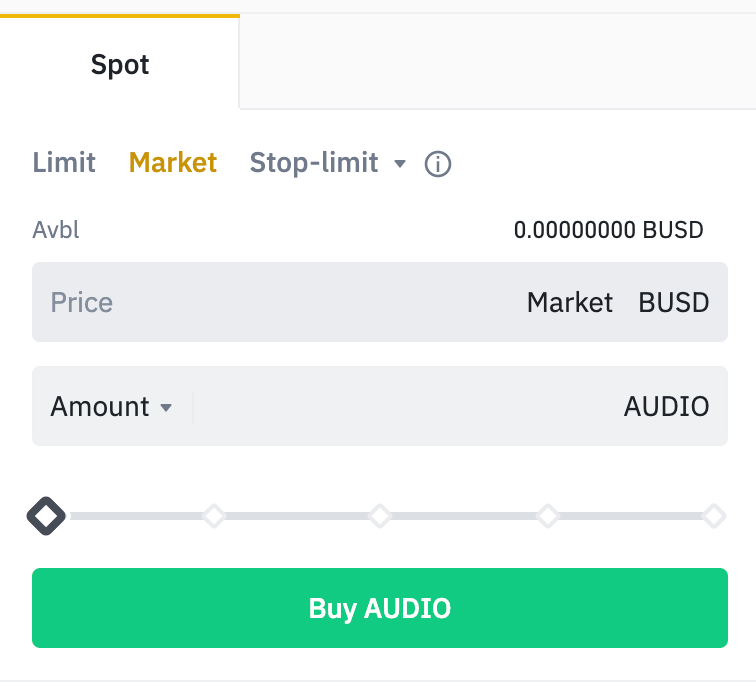Set slider to the 50% marker

(380, 516)
